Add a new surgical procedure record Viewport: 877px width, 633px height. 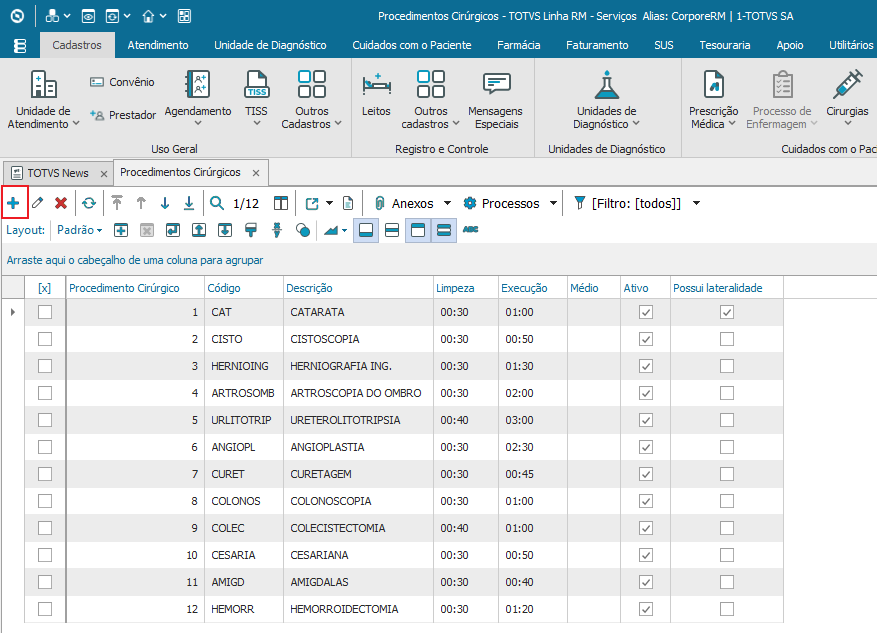13,202
